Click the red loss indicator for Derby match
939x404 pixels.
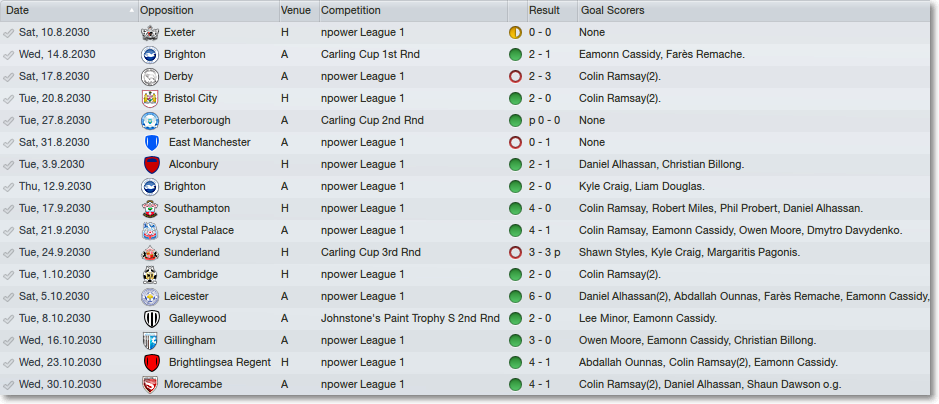[515, 77]
